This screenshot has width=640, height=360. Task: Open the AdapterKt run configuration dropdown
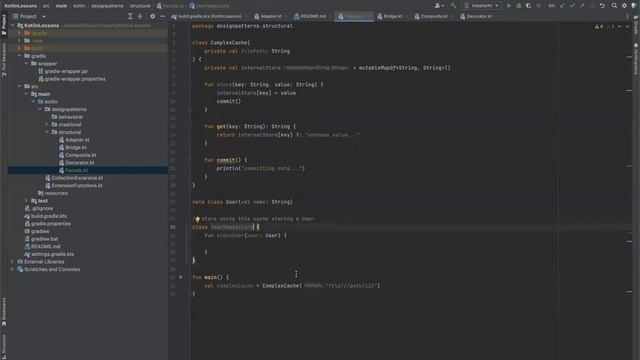482,6
